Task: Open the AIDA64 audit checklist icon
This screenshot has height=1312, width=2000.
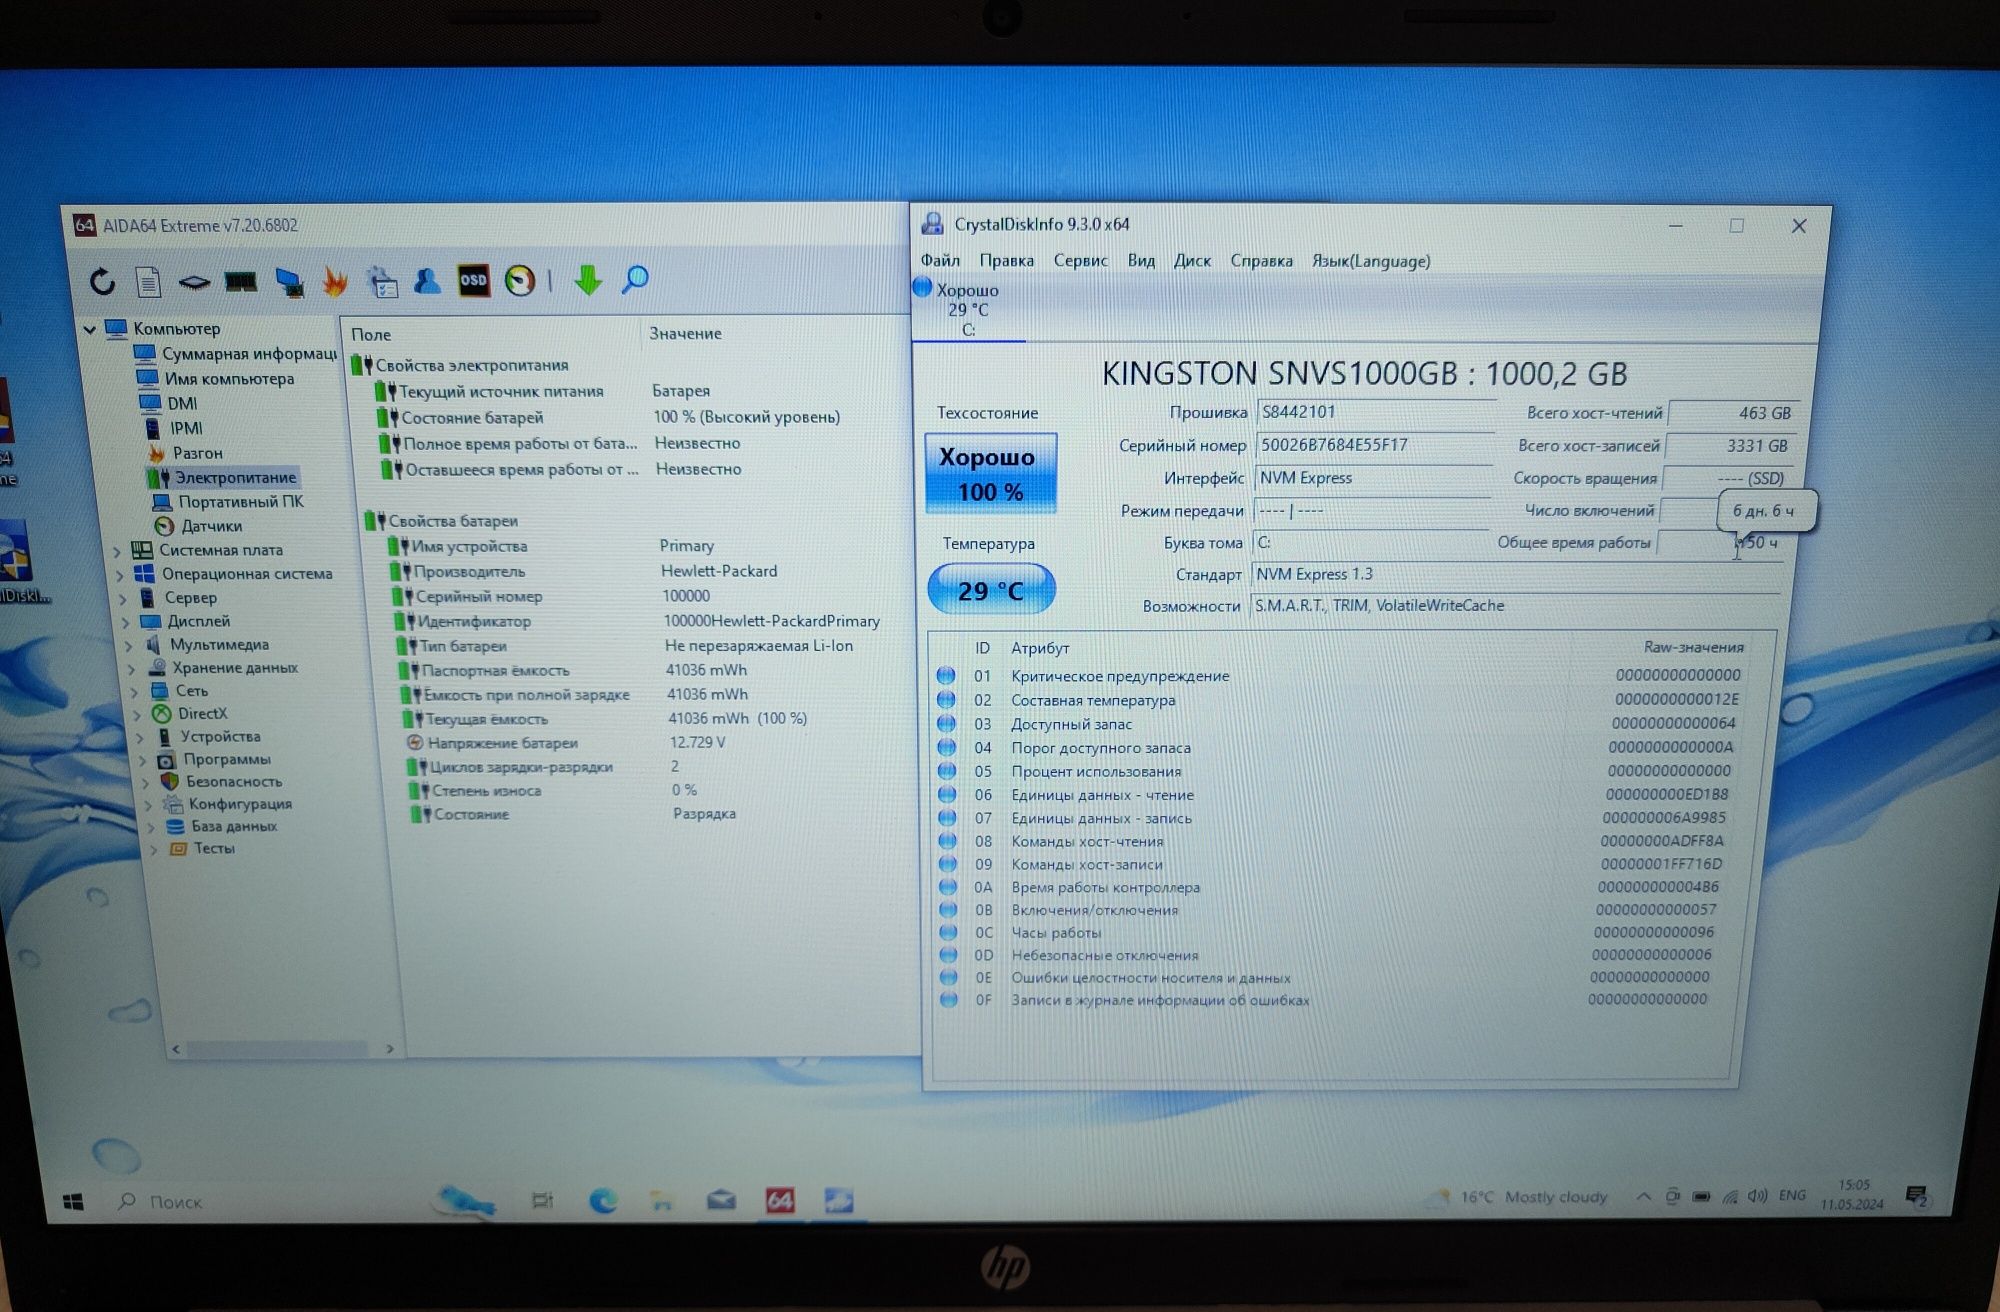Action: tap(382, 282)
